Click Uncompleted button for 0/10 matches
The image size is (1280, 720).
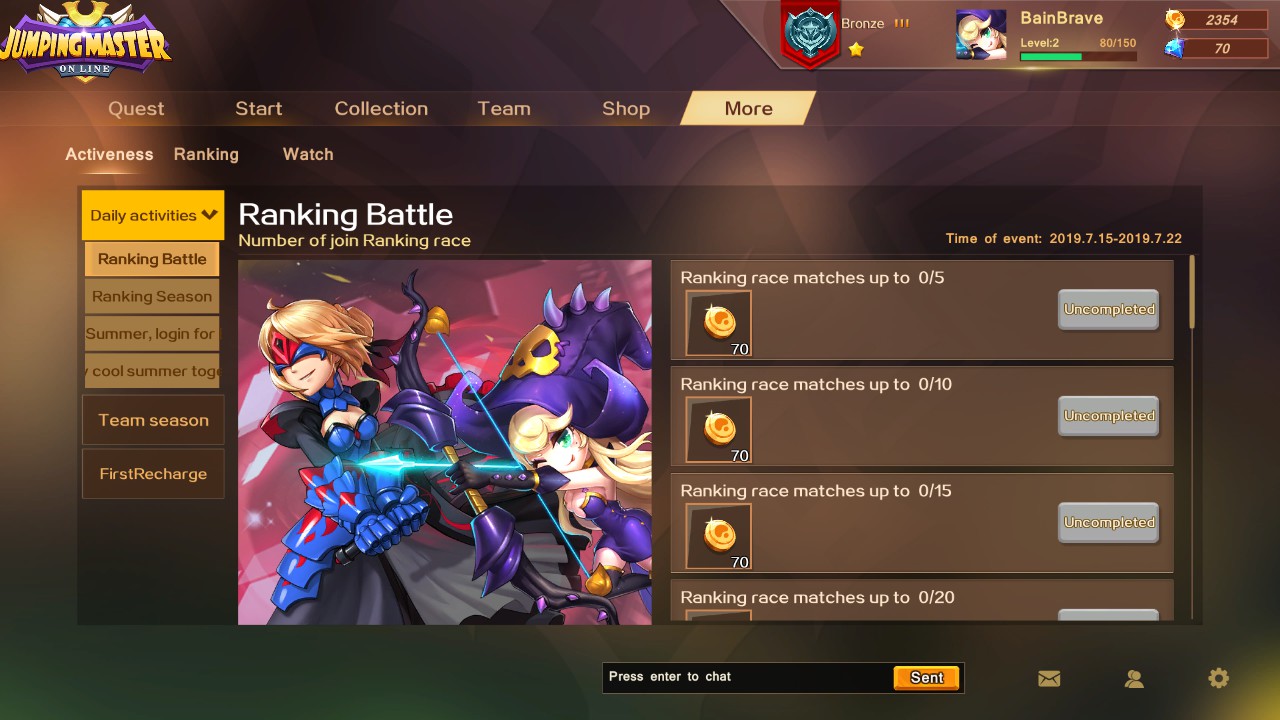pos(1108,416)
